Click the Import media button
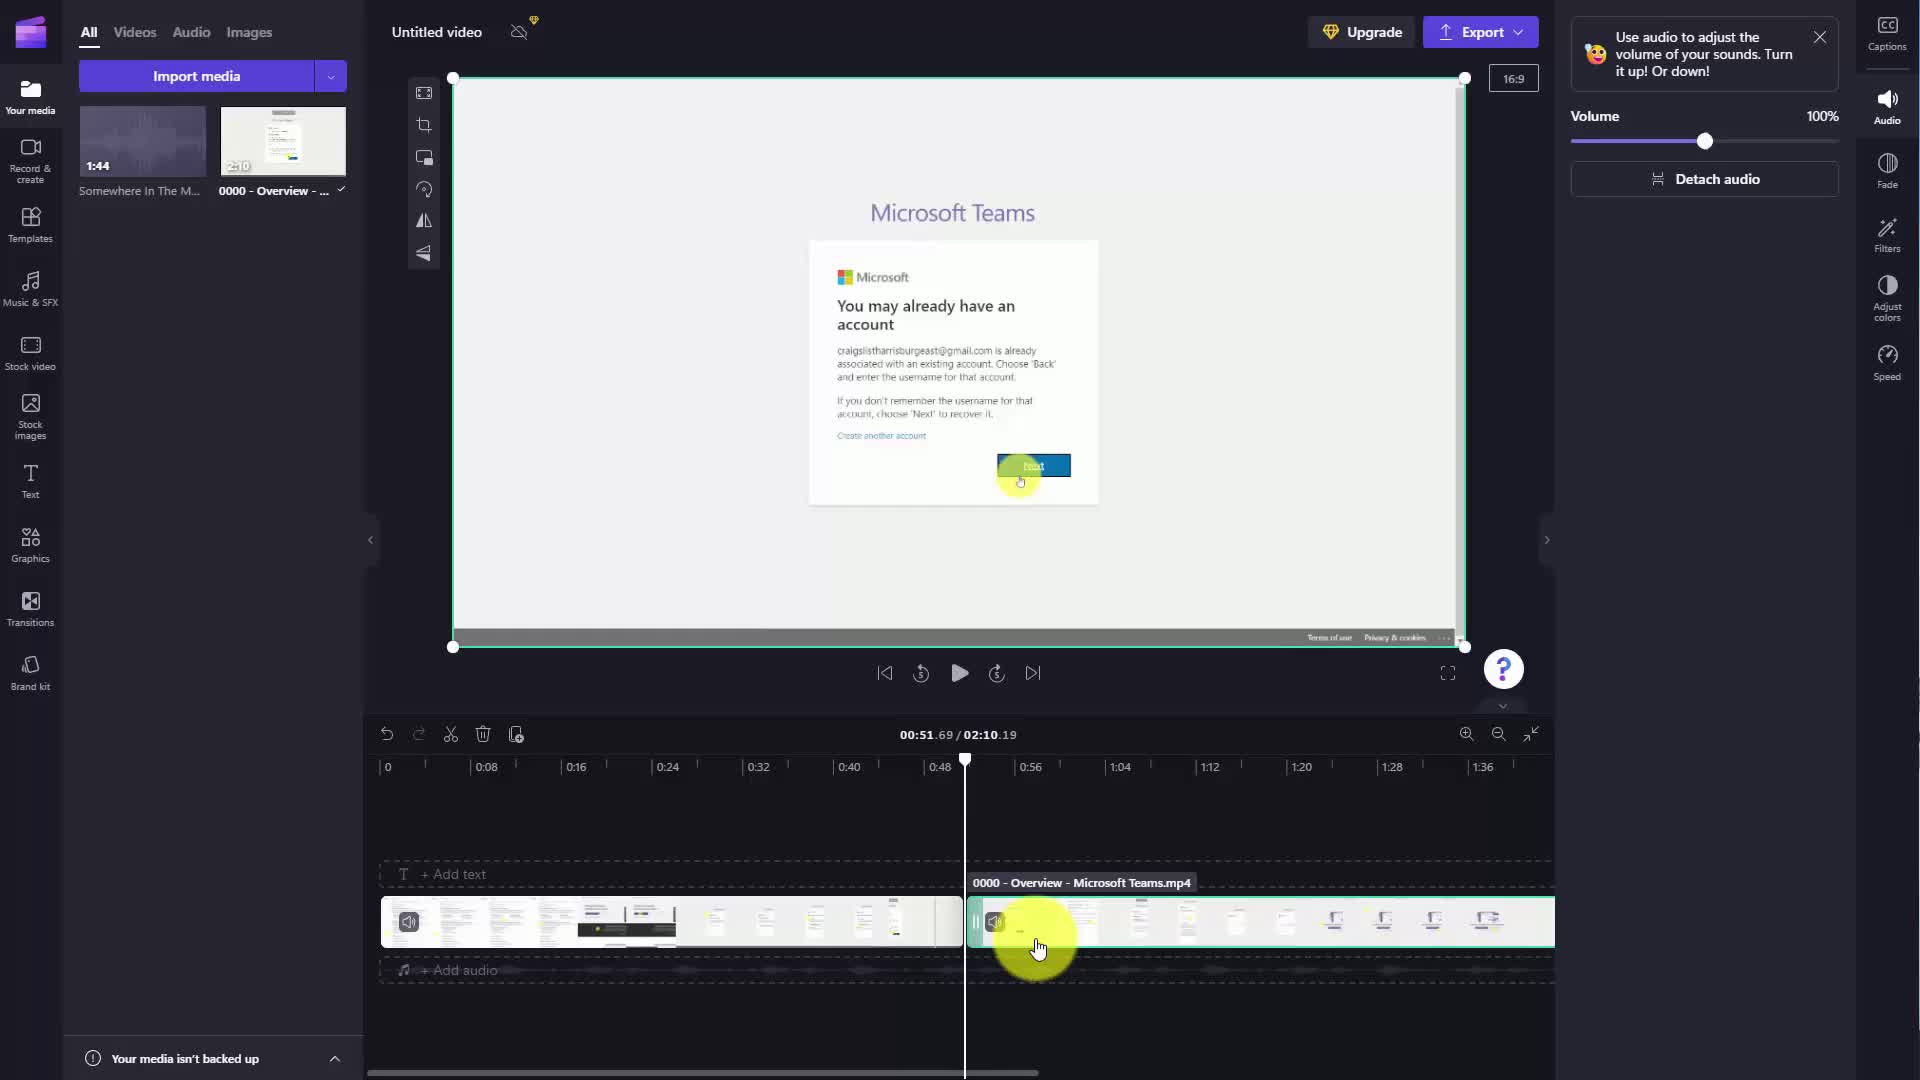This screenshot has width=1920, height=1080. (x=196, y=76)
